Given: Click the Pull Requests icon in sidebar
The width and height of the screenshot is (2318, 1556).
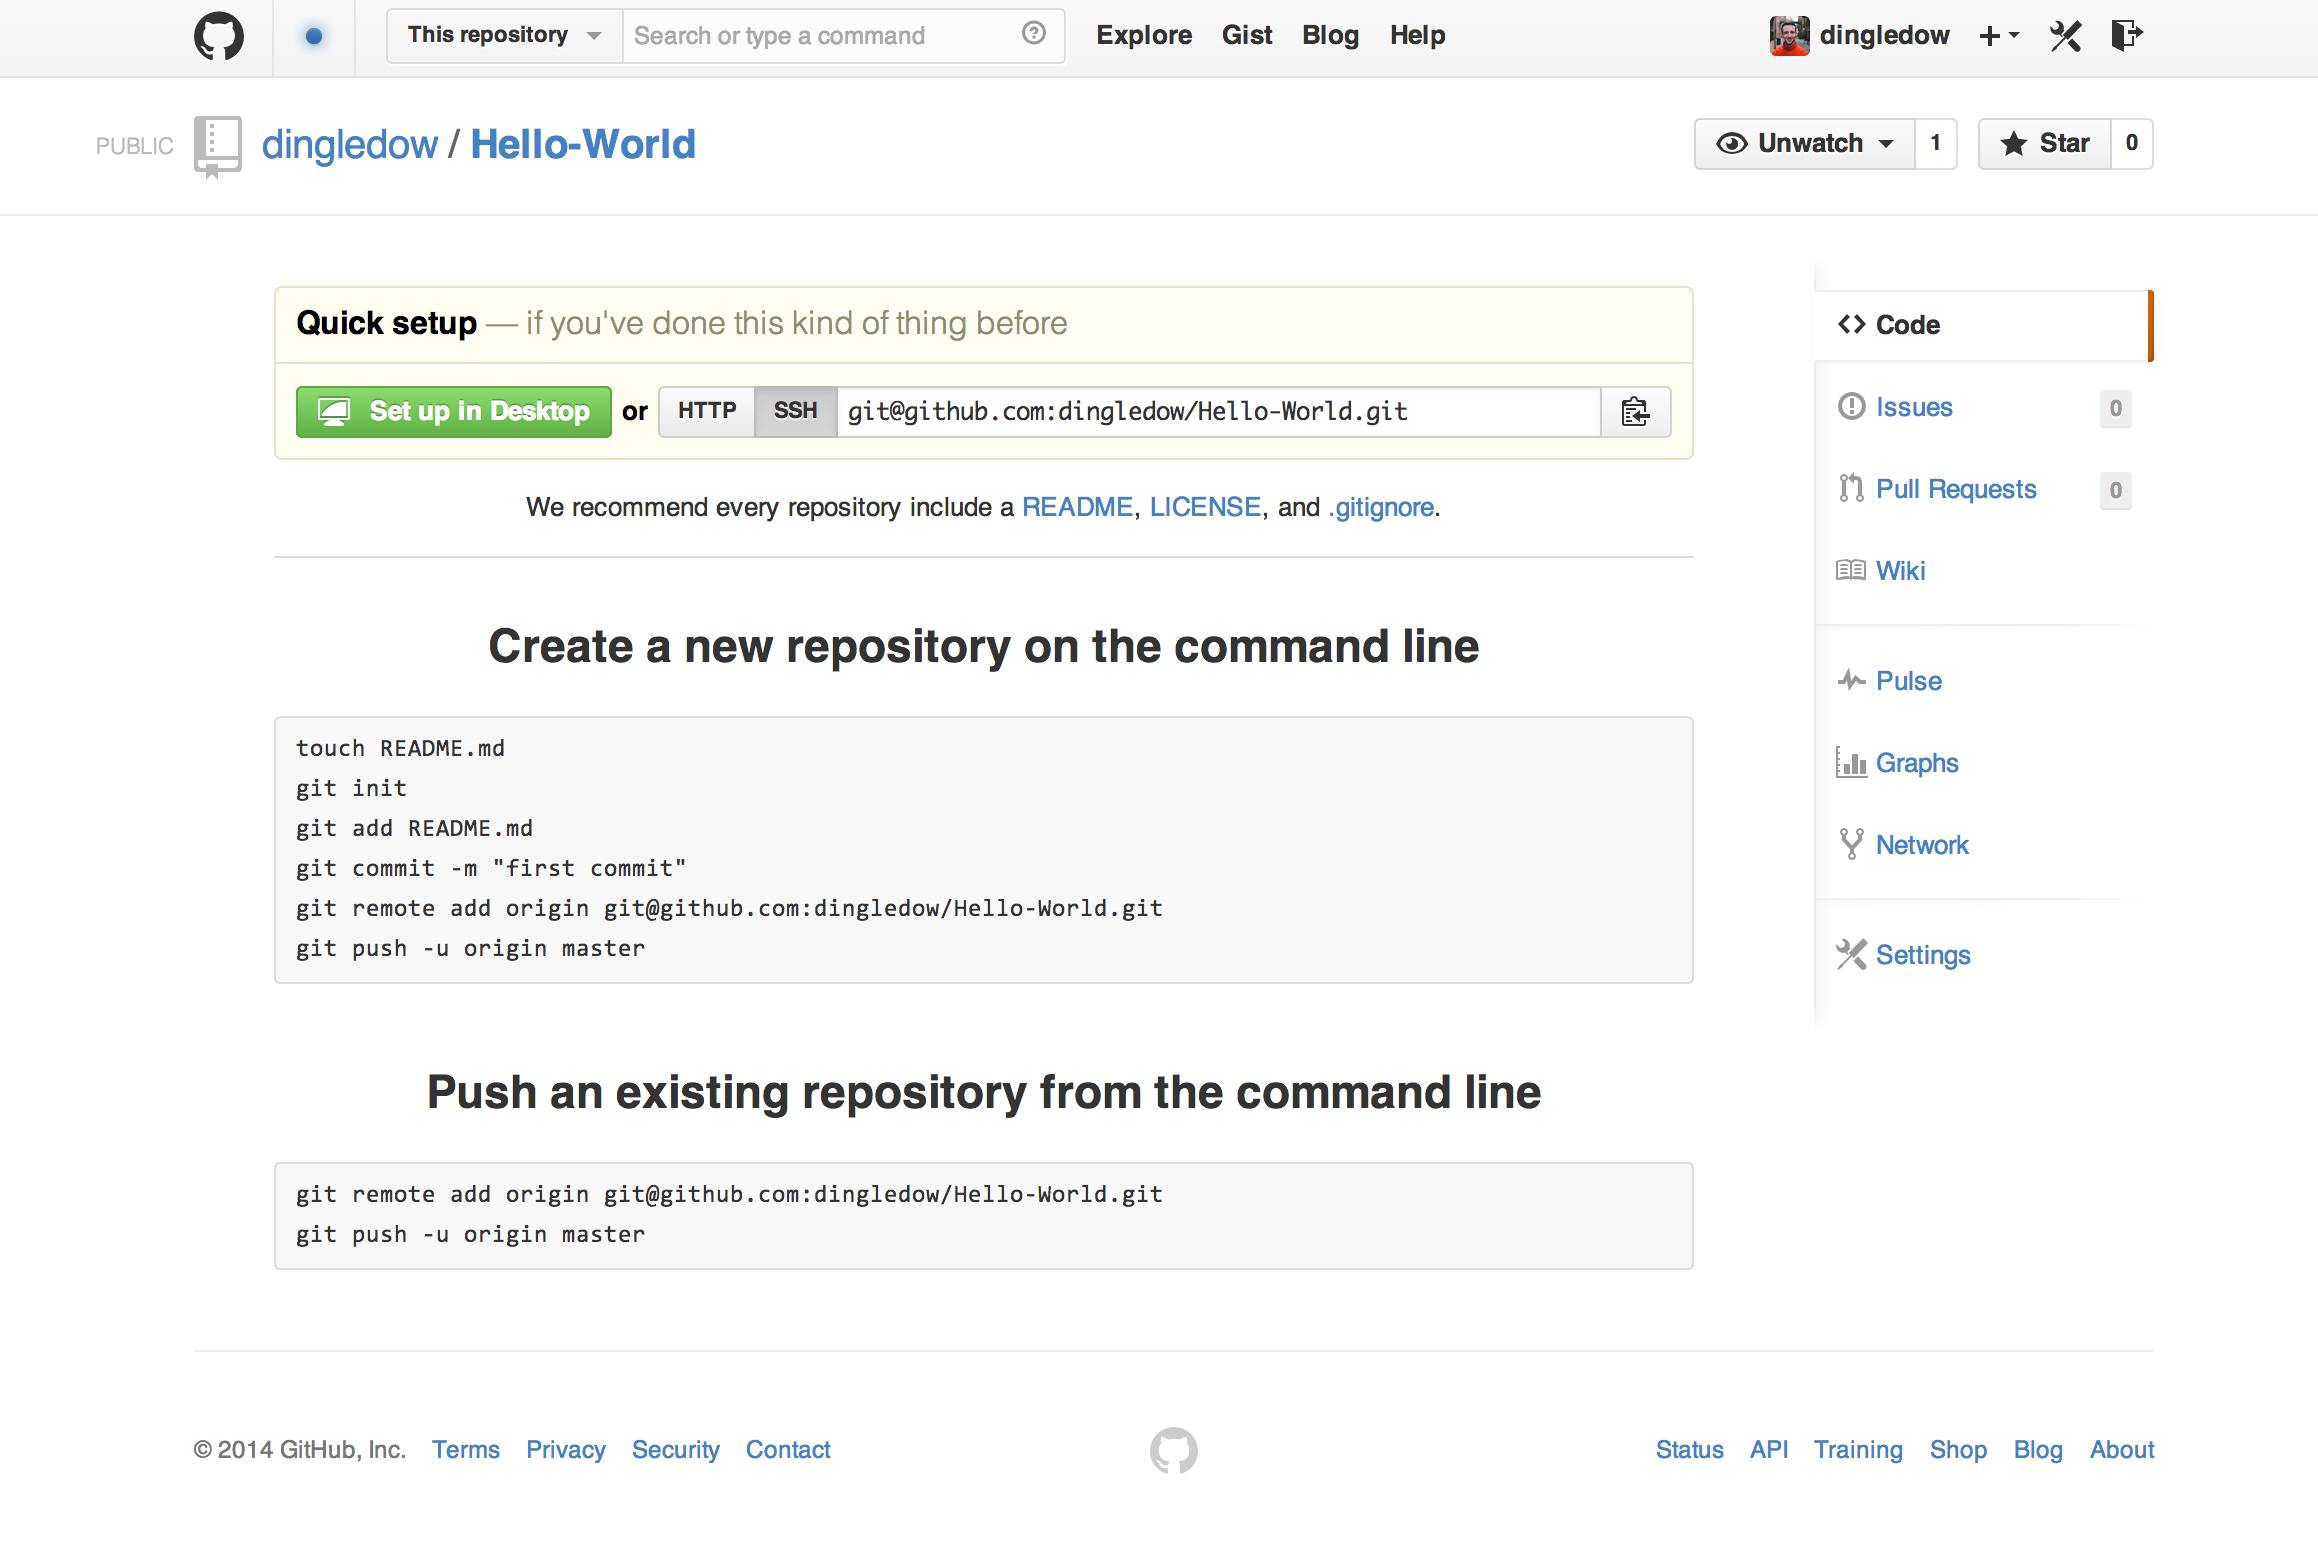Looking at the screenshot, I should click(1851, 488).
